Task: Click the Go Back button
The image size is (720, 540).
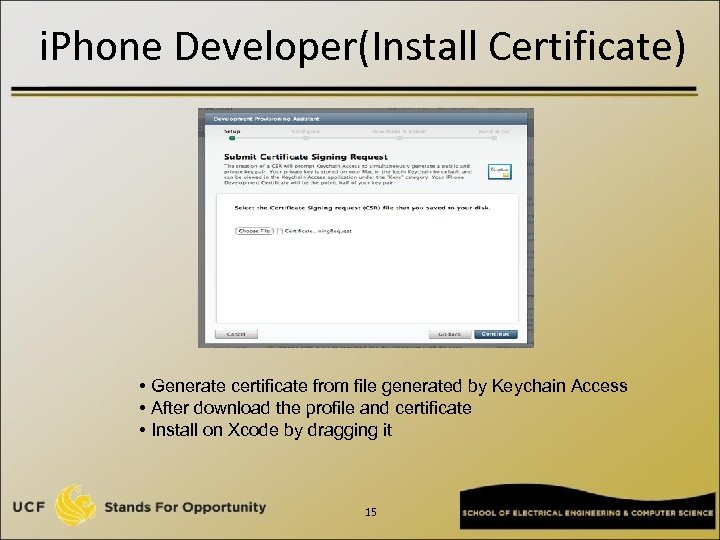Action: [450, 334]
